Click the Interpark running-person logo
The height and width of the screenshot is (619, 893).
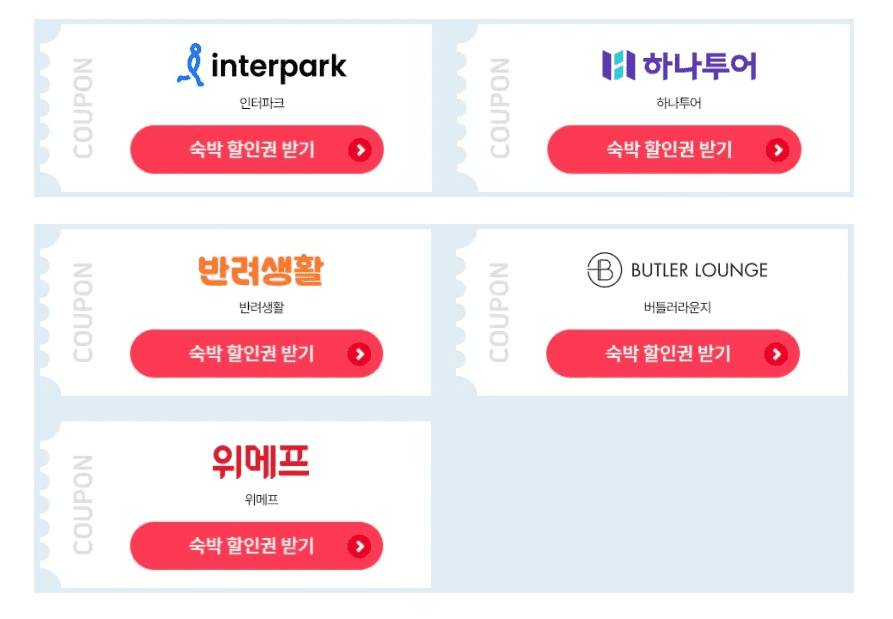(x=191, y=62)
